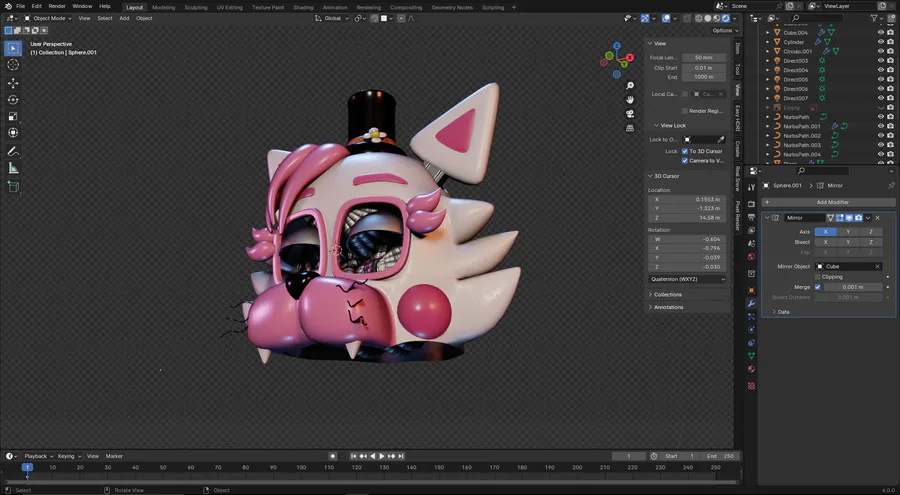The height and width of the screenshot is (495, 900).
Task: Hide NurbsPath.002 via its eye icon
Action: pyautogui.click(x=880, y=136)
